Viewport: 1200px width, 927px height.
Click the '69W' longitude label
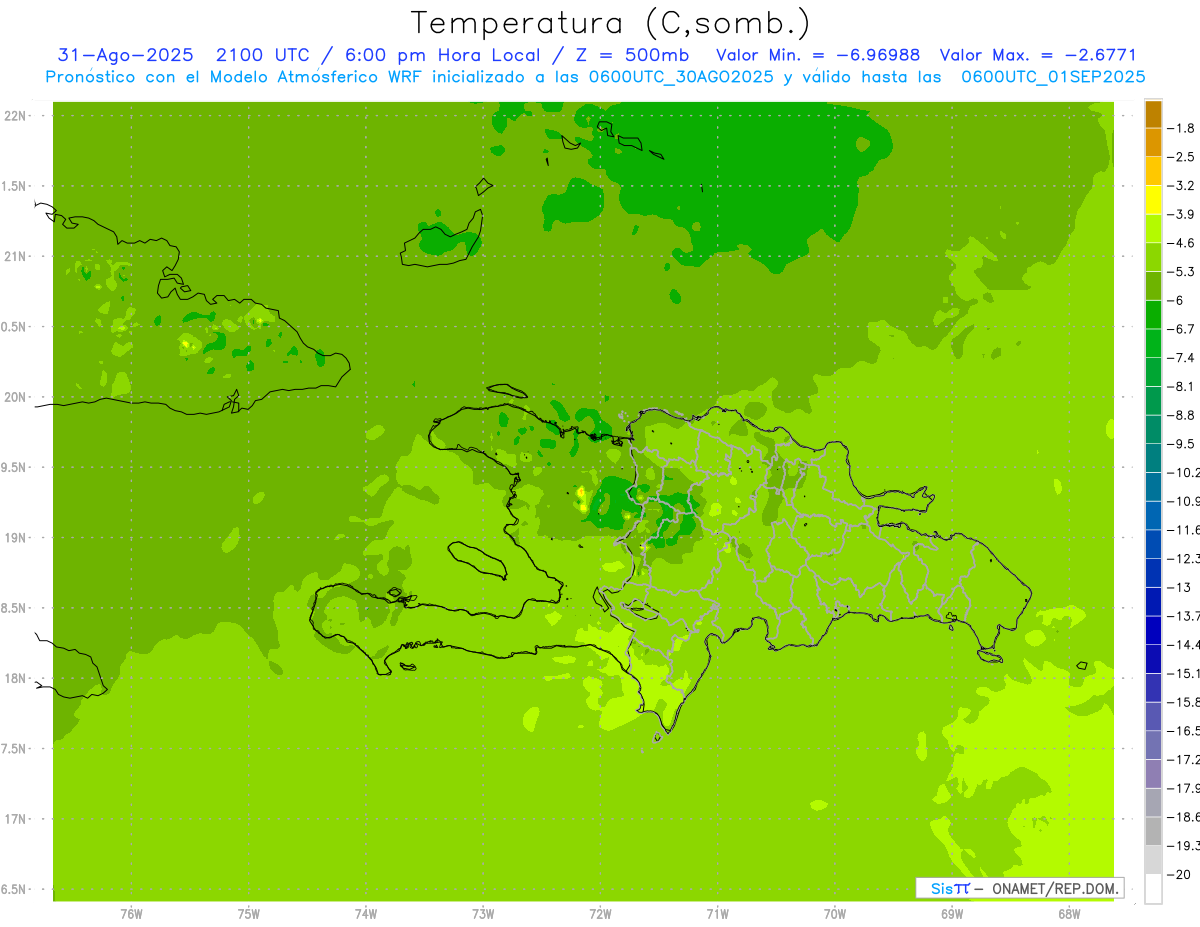pyautogui.click(x=952, y=914)
